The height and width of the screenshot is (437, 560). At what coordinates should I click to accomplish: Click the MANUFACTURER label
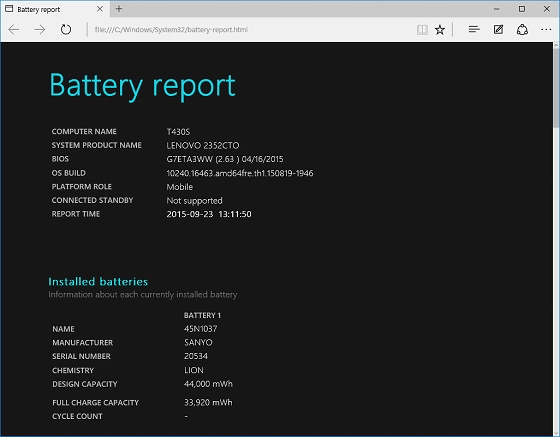(x=82, y=342)
